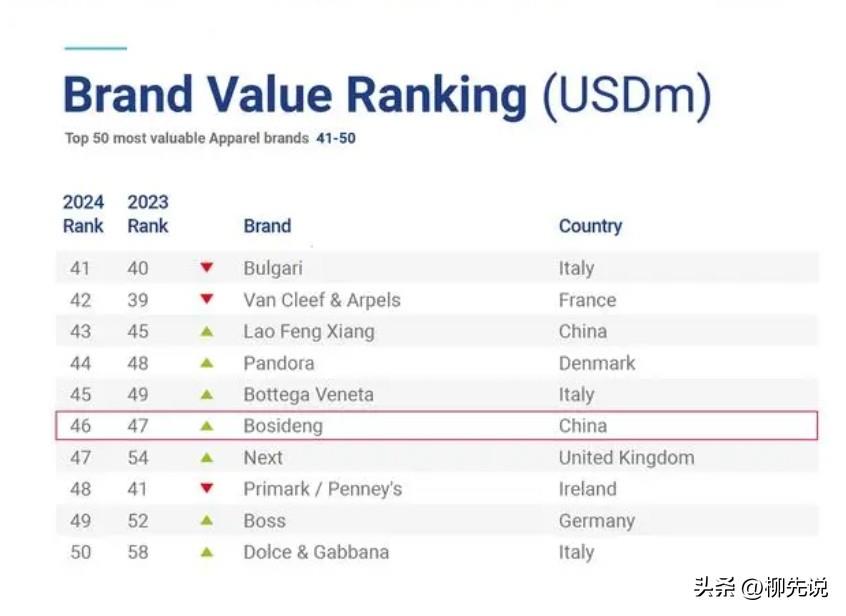Click the Brand Value Ranking title

click(x=386, y=96)
